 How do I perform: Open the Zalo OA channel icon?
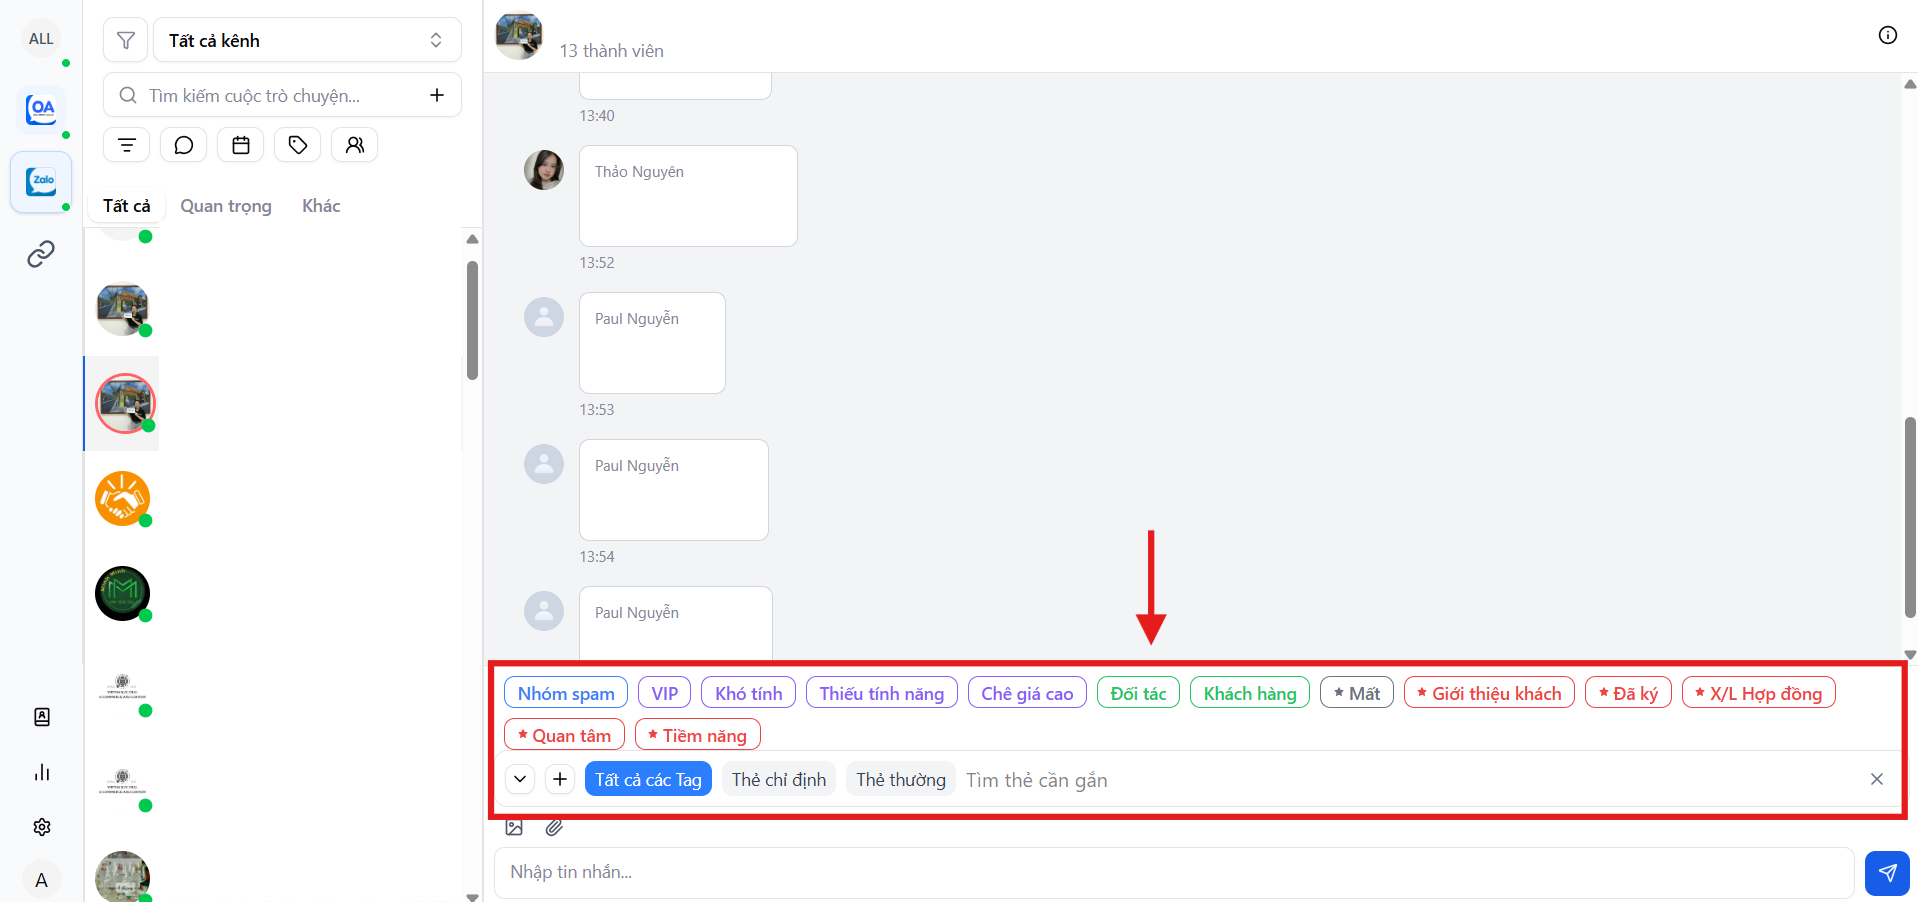[x=41, y=109]
